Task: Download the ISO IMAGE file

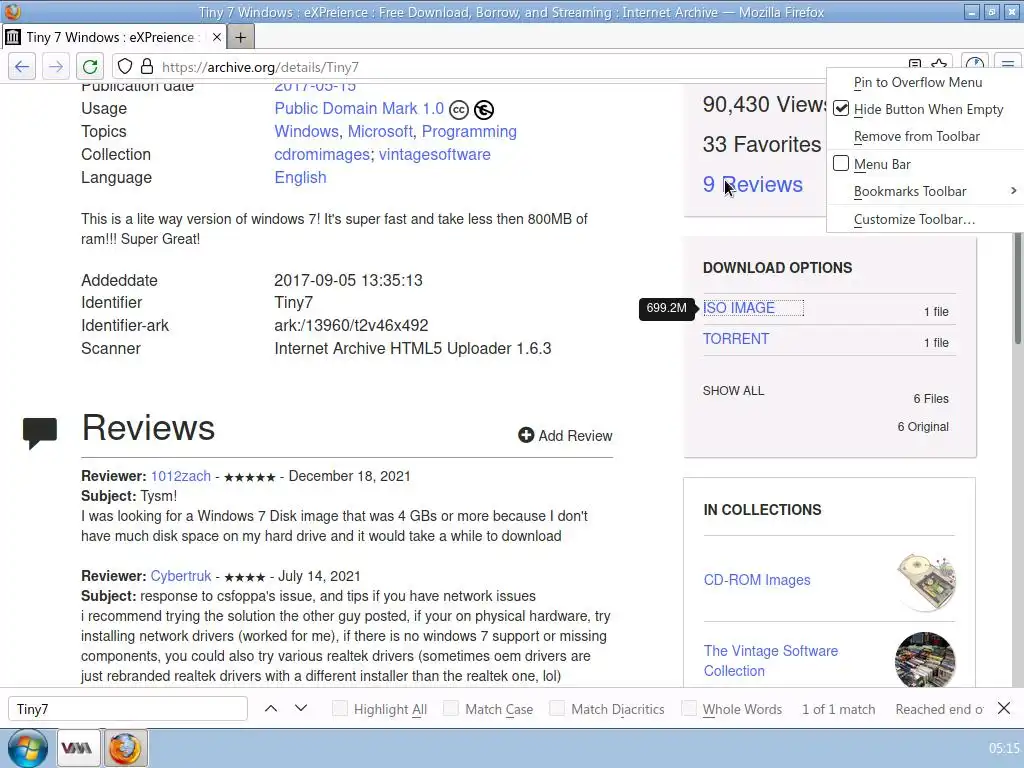Action: point(739,308)
